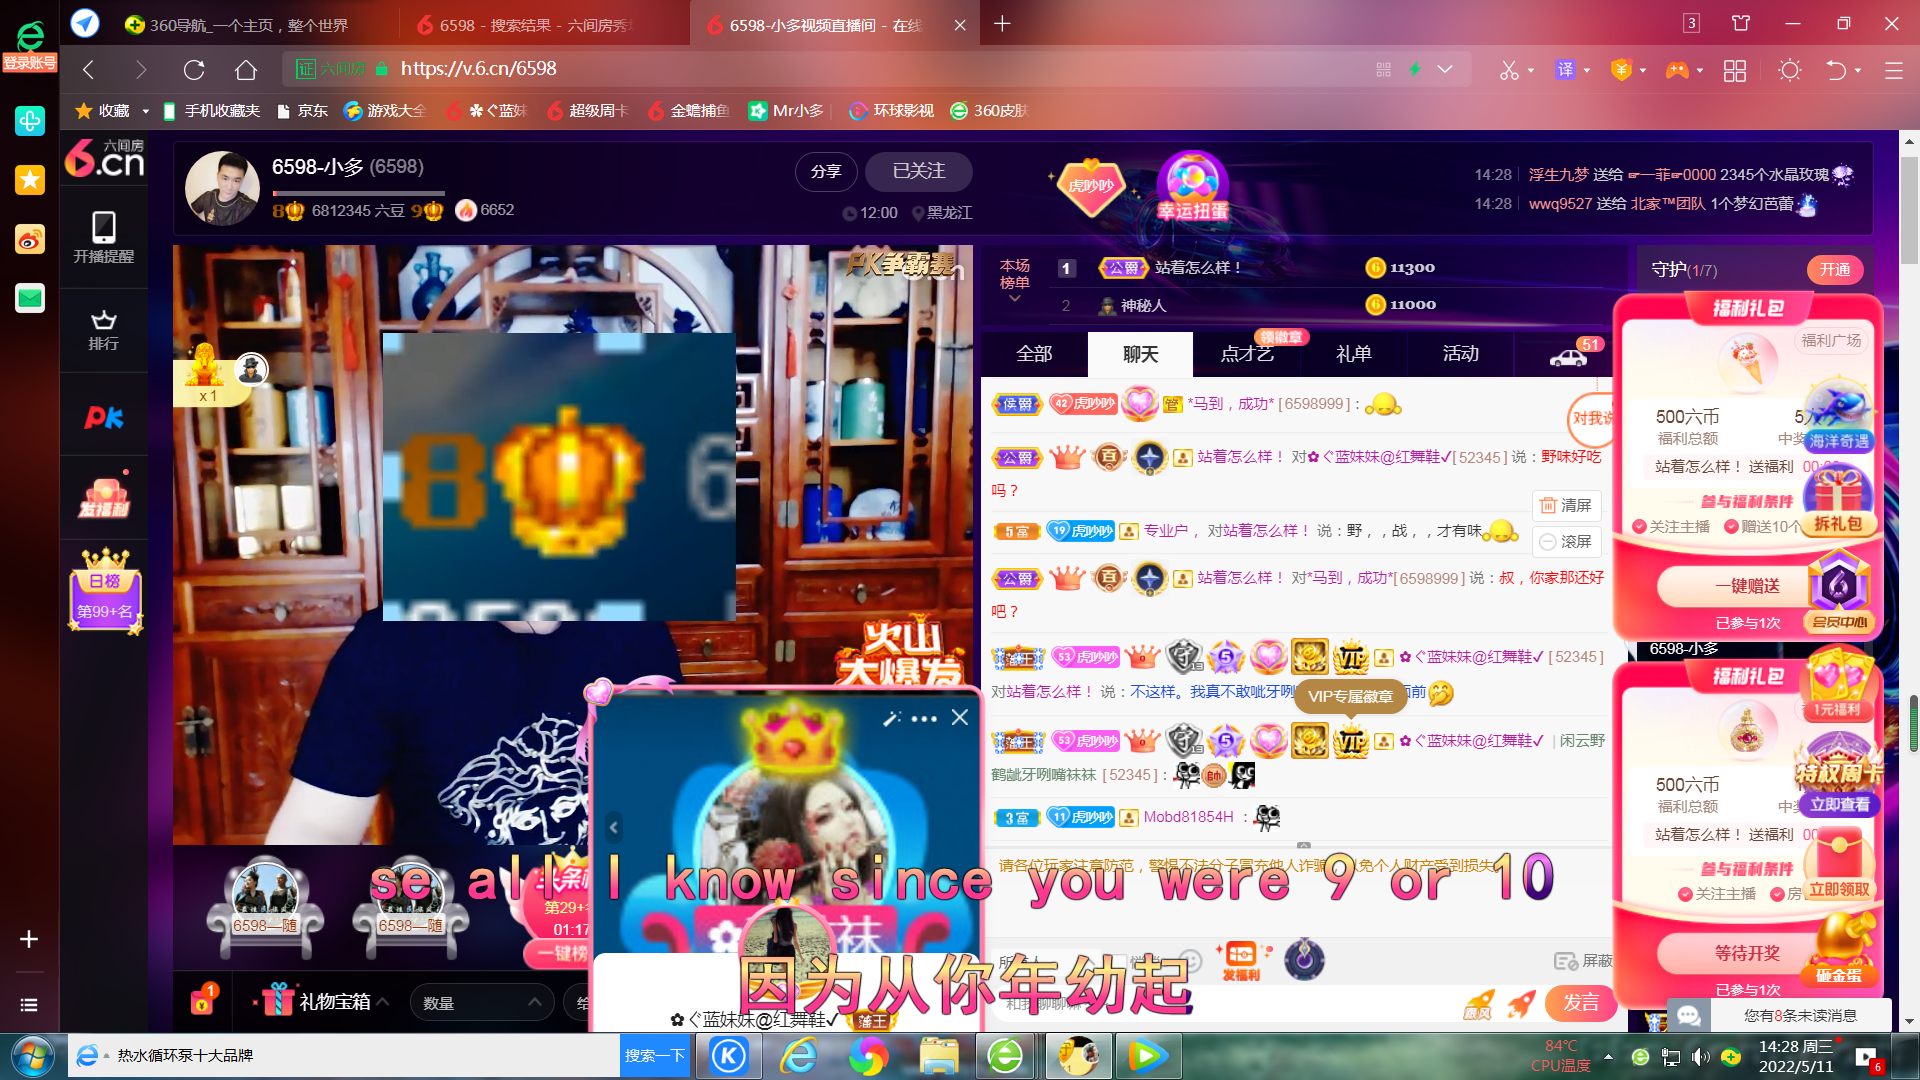
Task: Open the 发福利 icon in left sidebar
Action: pos(104,498)
